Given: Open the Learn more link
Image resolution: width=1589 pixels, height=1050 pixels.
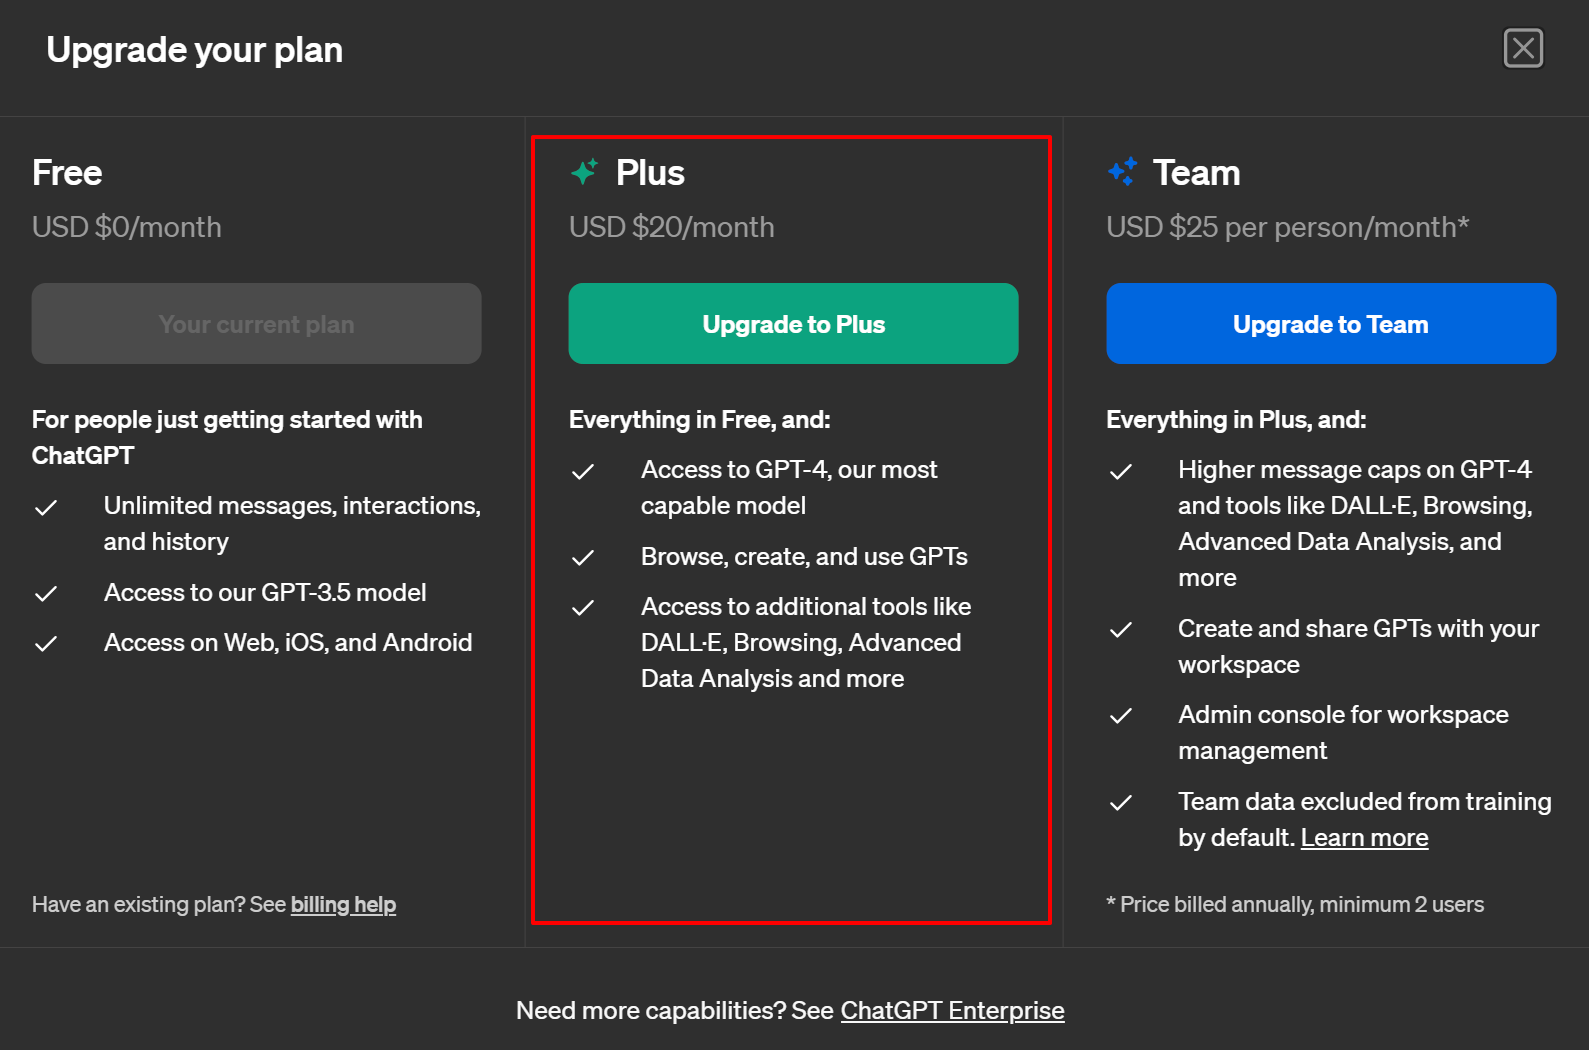Looking at the screenshot, I should [1364, 837].
